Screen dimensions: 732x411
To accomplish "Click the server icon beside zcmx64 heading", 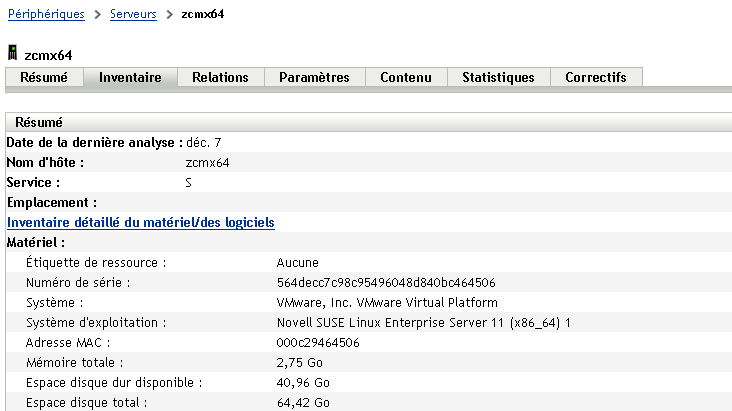I will (12, 53).
